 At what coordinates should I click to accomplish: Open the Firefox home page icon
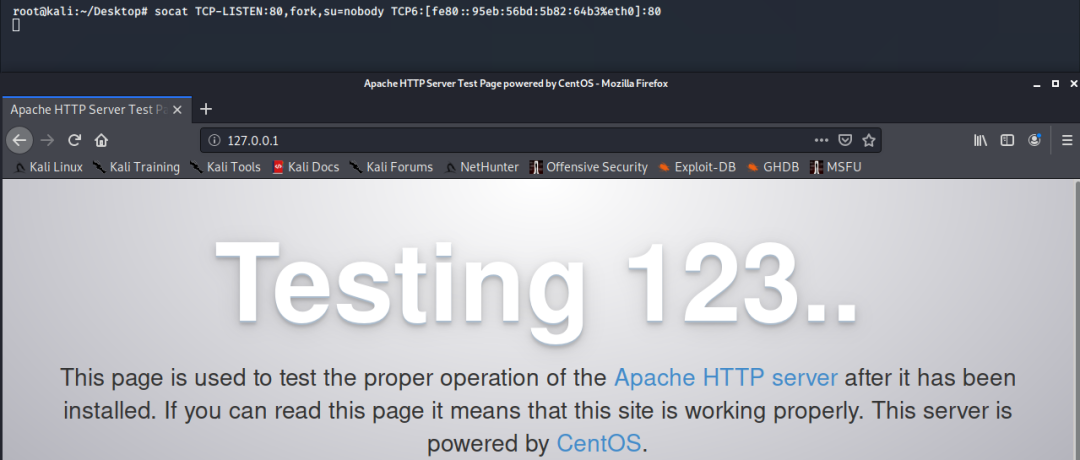point(101,140)
